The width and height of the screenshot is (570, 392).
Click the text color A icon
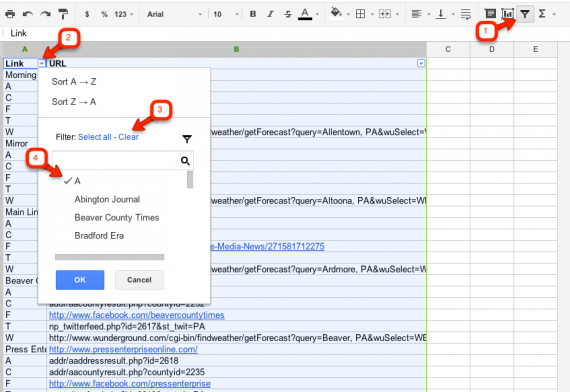click(305, 14)
